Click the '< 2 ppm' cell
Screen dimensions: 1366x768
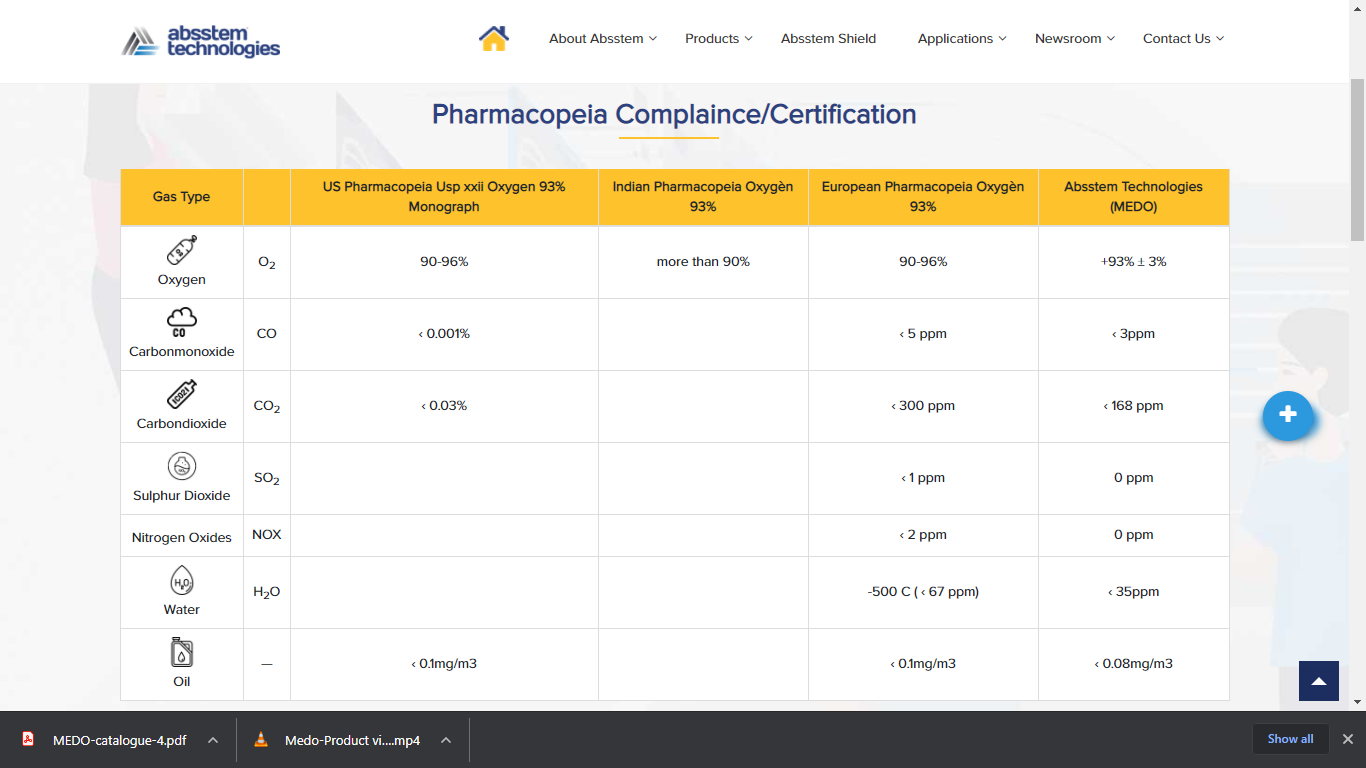(x=923, y=535)
